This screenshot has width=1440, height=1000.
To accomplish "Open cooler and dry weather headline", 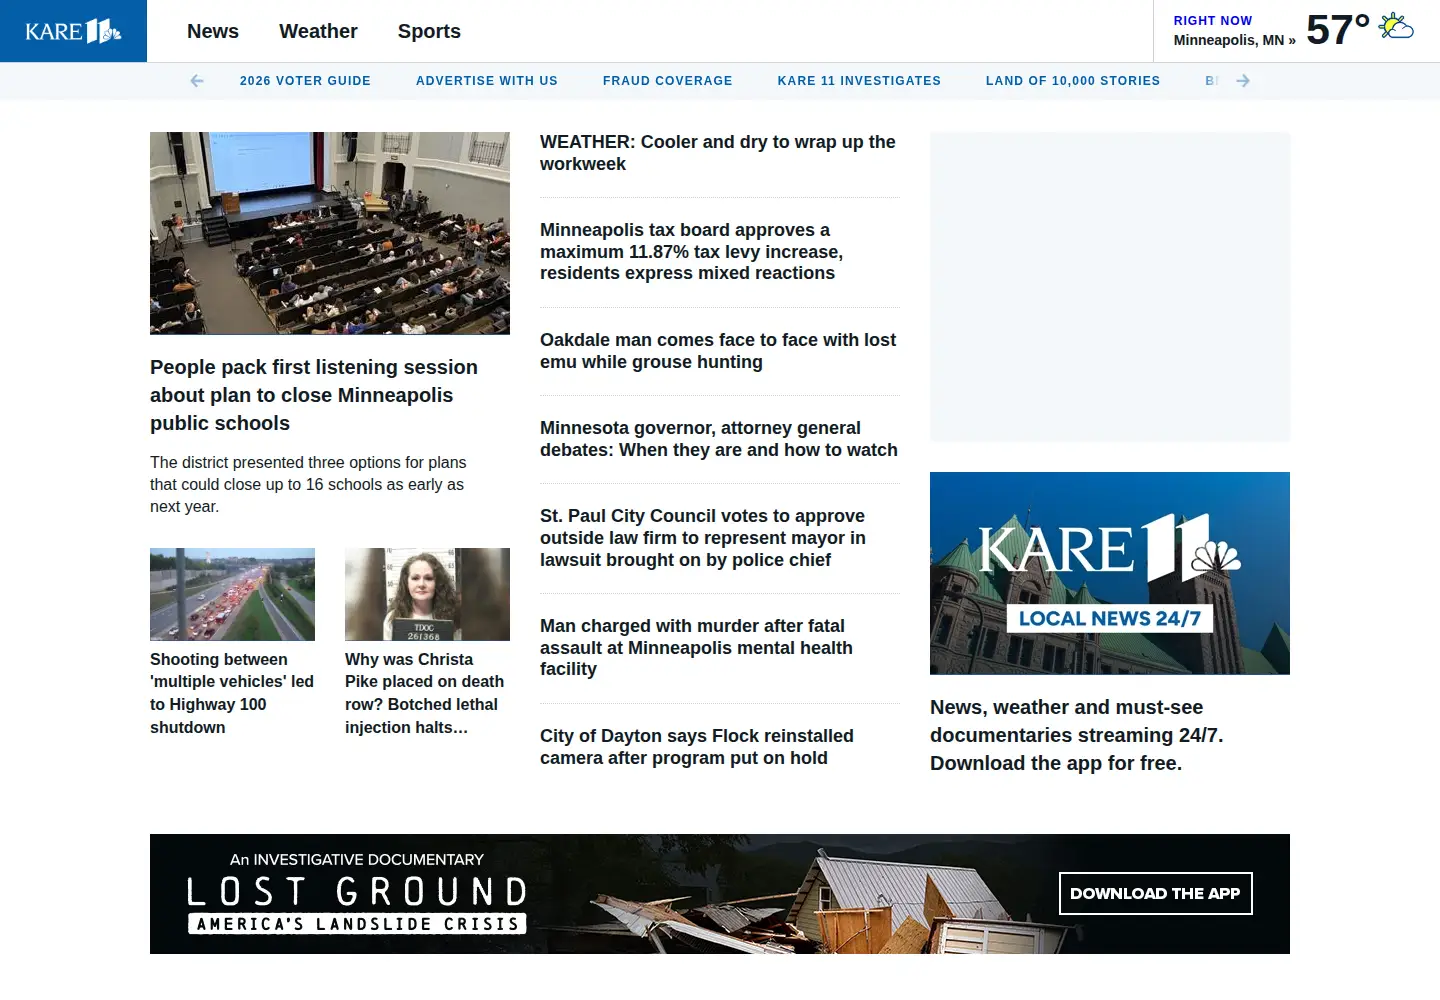I will pos(718,153).
